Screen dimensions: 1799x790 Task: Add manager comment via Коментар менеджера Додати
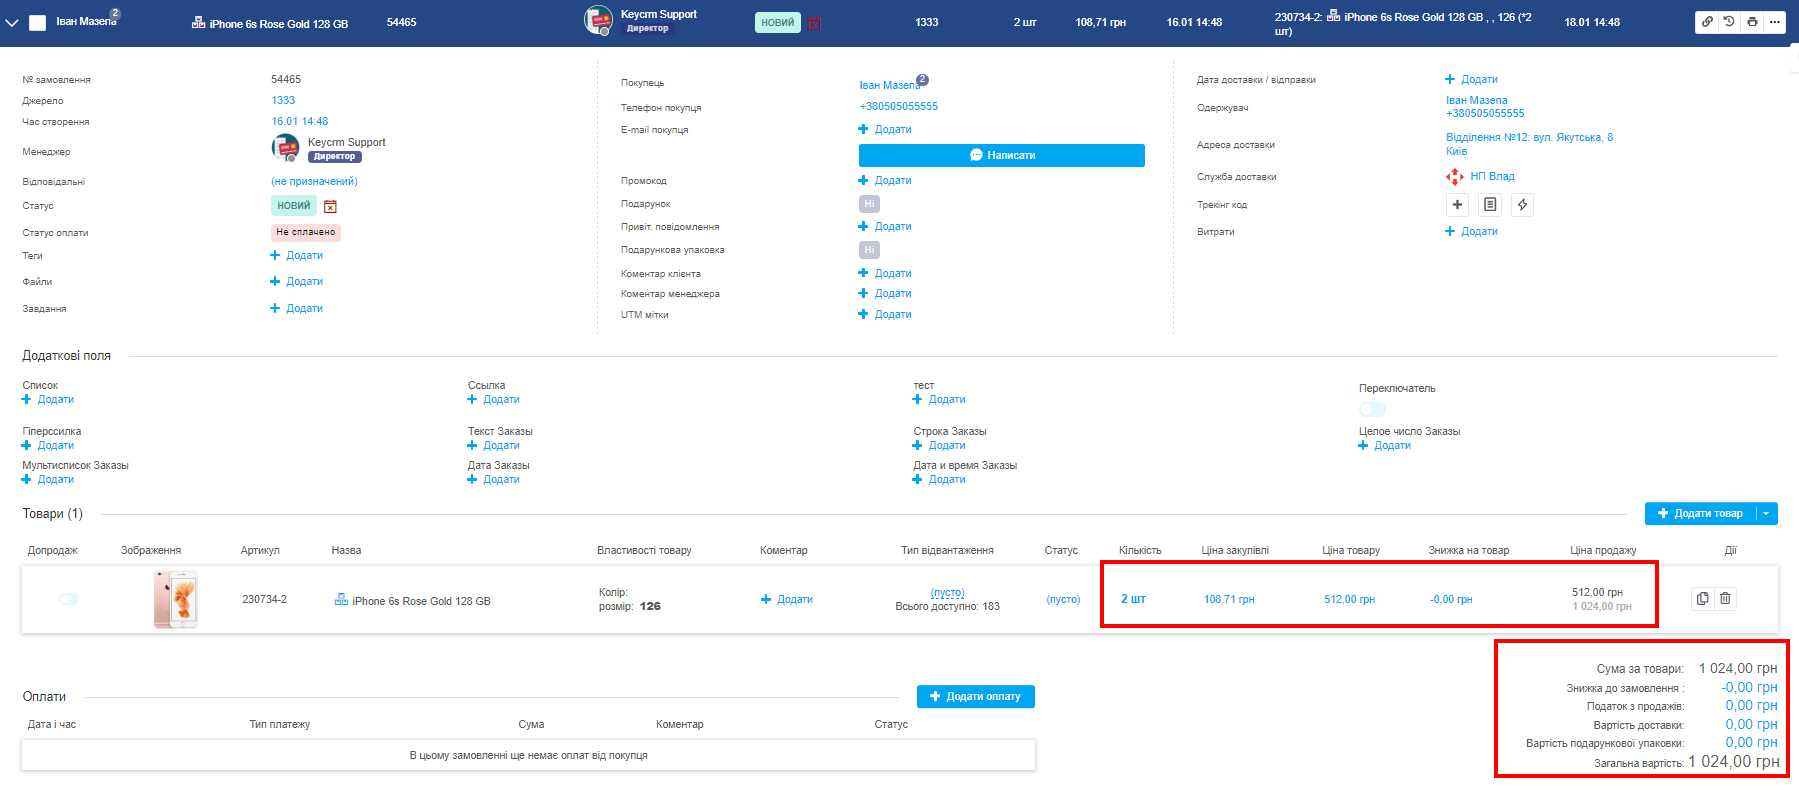pos(885,293)
